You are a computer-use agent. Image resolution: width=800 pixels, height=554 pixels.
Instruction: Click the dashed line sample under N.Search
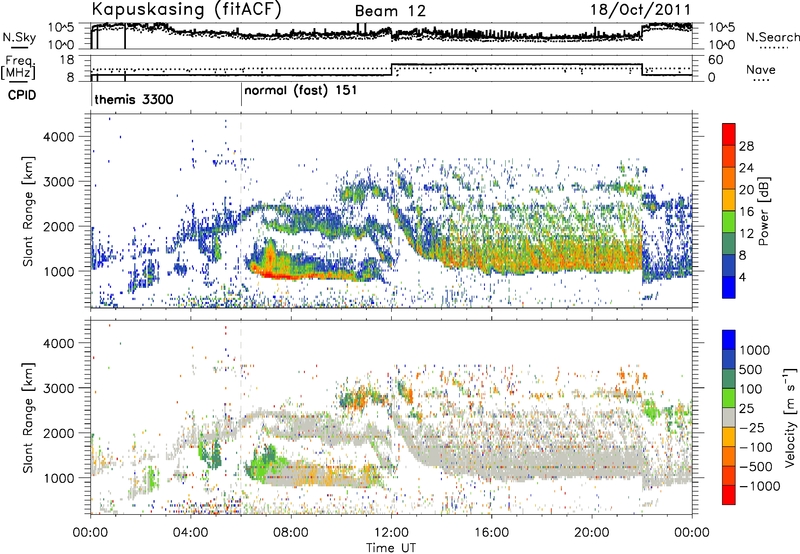[x=773, y=48]
